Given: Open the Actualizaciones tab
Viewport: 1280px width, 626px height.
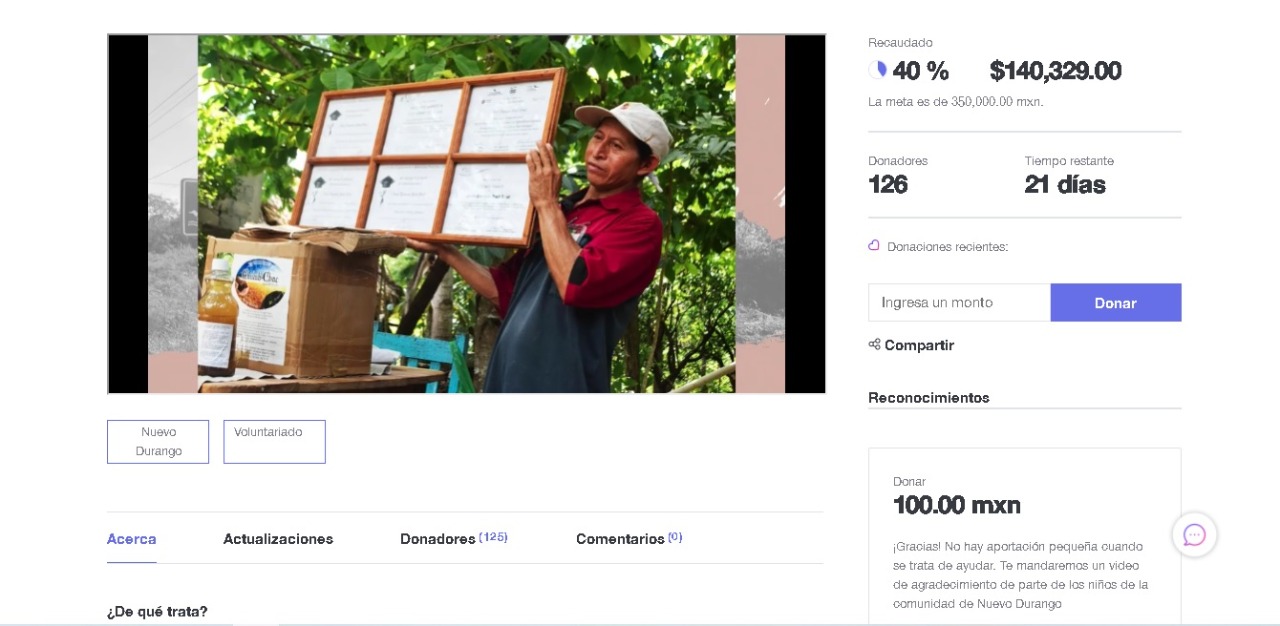Looking at the screenshot, I should click(278, 539).
